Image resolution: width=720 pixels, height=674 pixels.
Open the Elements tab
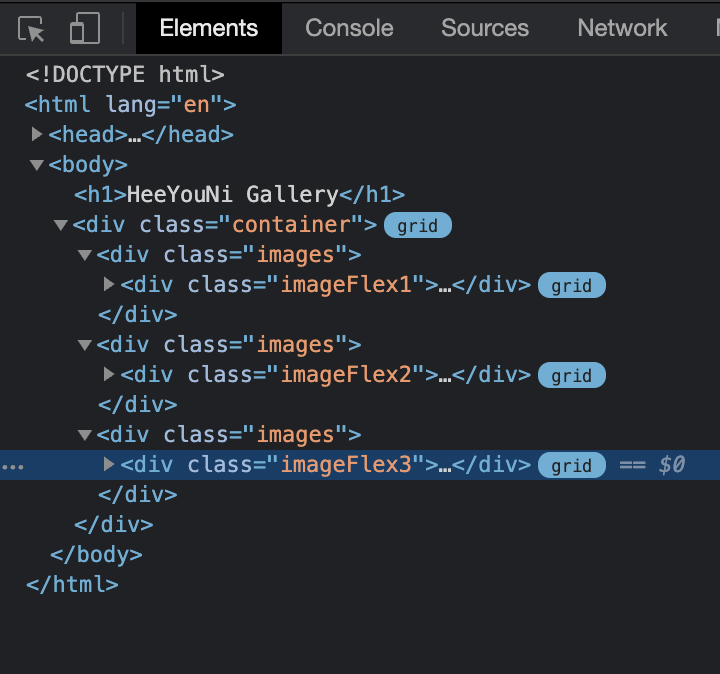209,28
